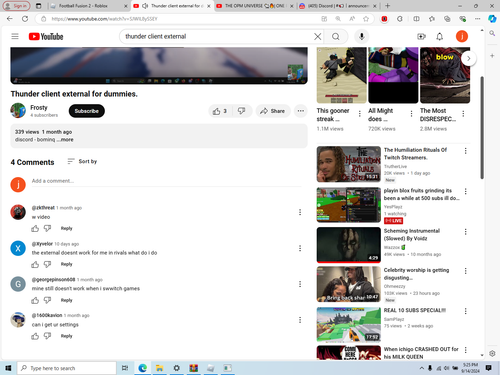
Task: Switch to the Football Fusion 2 - Roblox tab
Action: coord(88,6)
